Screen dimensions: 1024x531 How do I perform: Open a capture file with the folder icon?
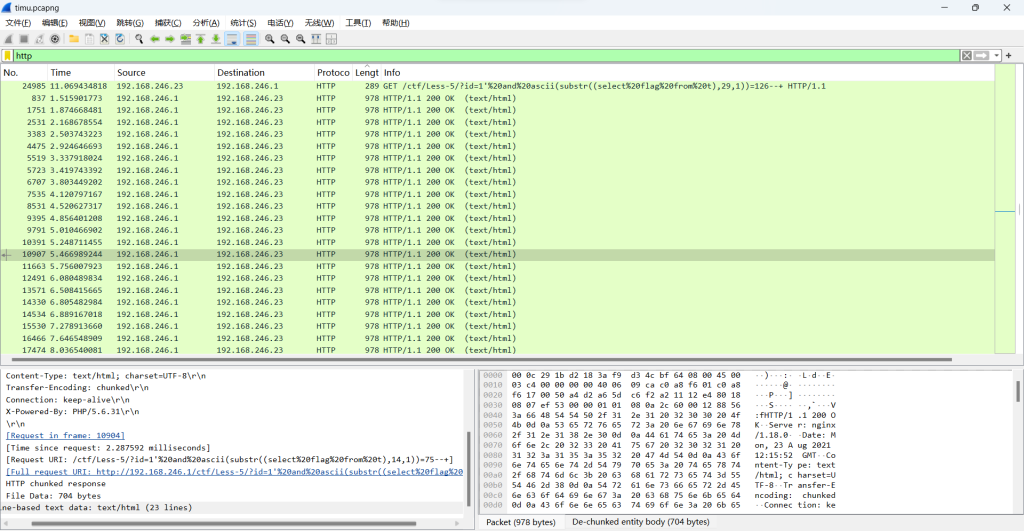click(74, 39)
